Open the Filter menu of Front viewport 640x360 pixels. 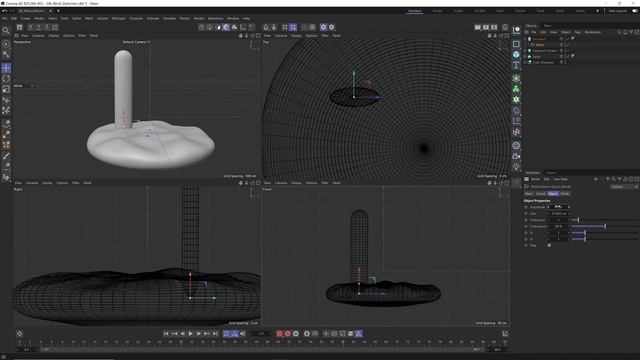[x=324, y=183]
